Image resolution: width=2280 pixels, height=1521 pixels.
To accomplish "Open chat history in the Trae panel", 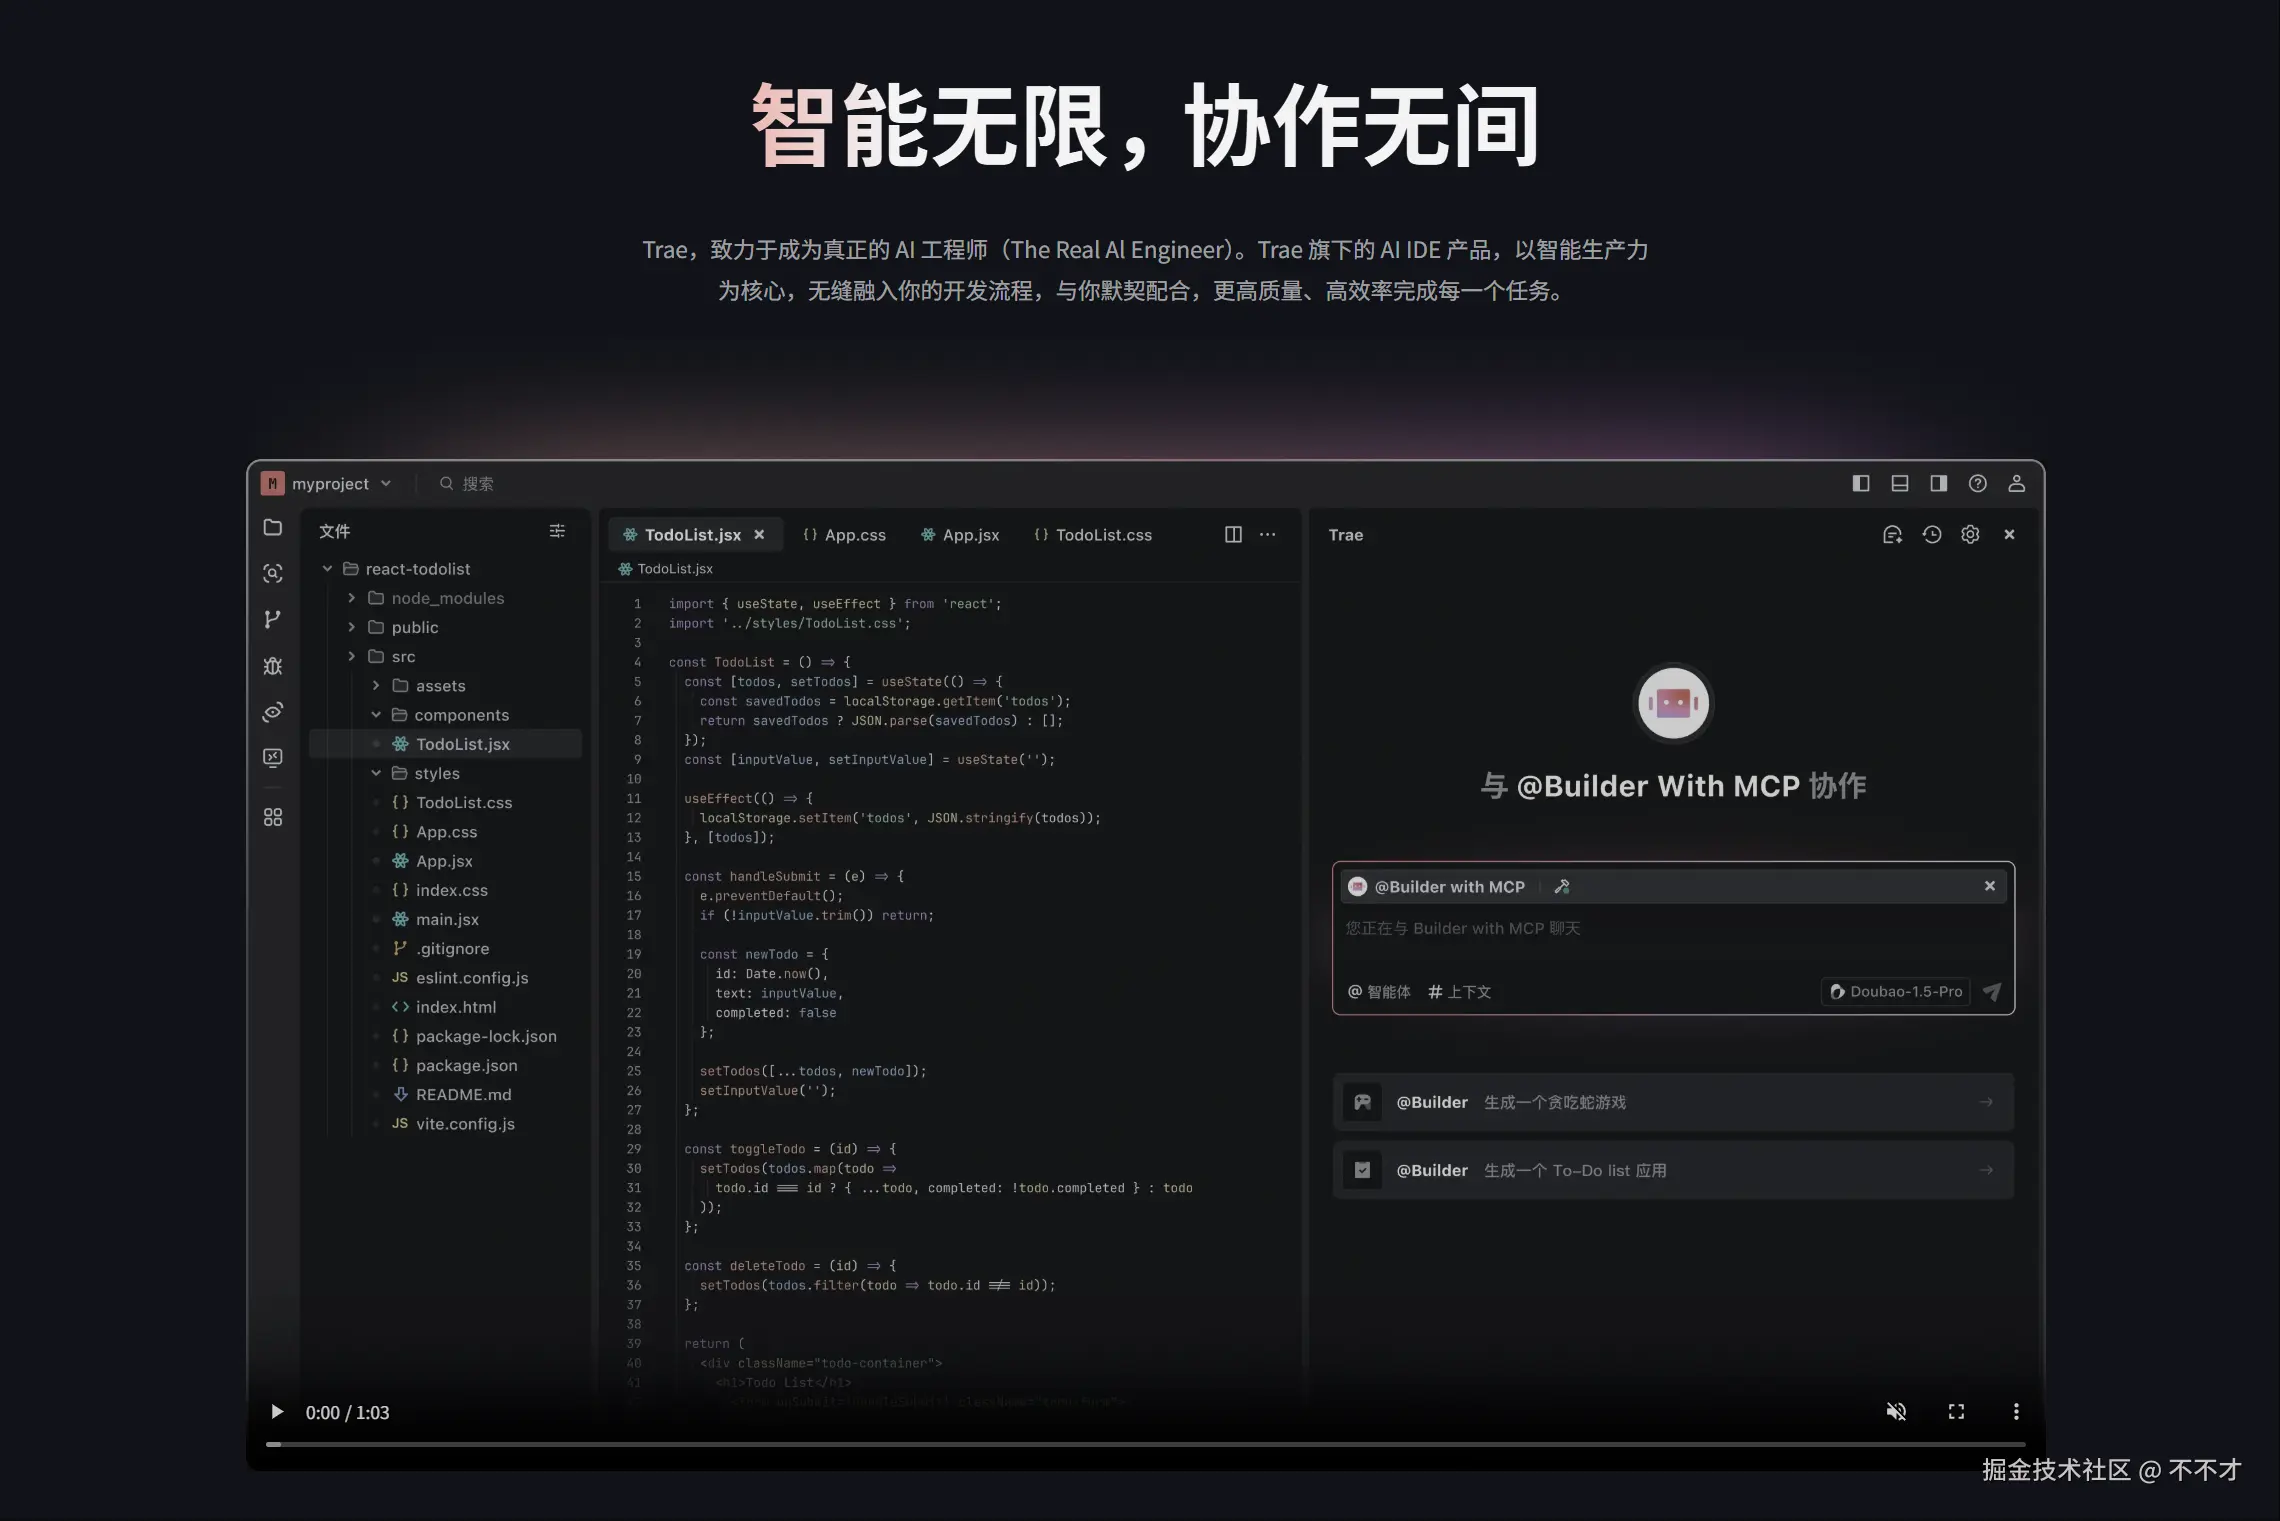I will pos(1931,534).
